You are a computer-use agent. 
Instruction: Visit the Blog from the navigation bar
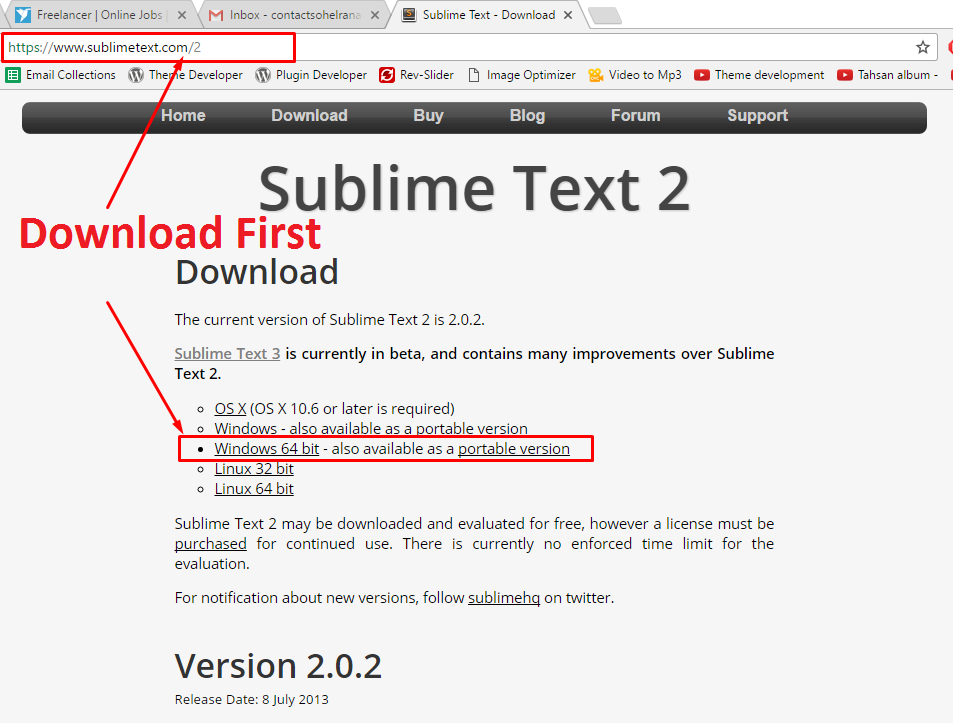(528, 115)
